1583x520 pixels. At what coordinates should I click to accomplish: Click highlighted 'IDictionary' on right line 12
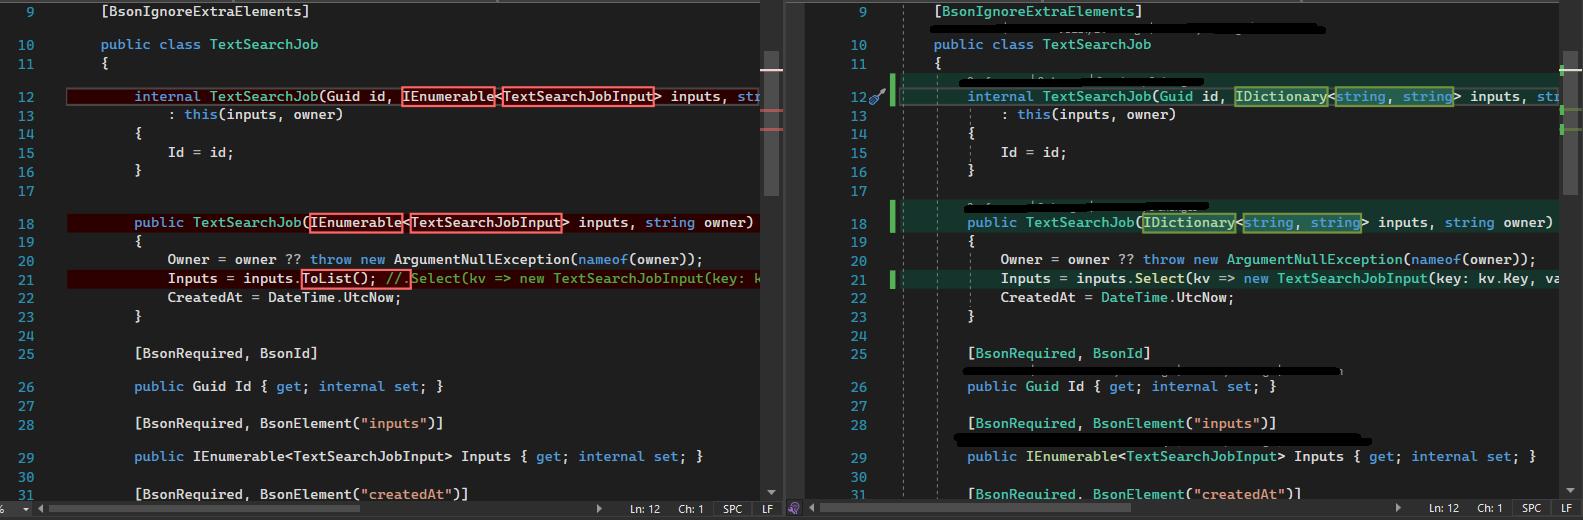(1281, 97)
